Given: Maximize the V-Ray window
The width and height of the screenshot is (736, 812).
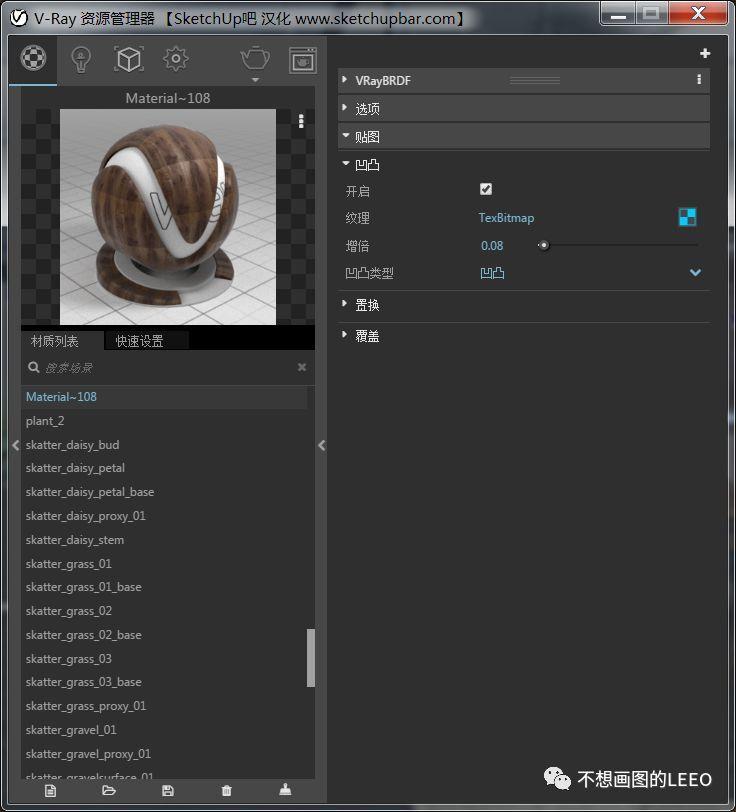Looking at the screenshot, I should [652, 13].
